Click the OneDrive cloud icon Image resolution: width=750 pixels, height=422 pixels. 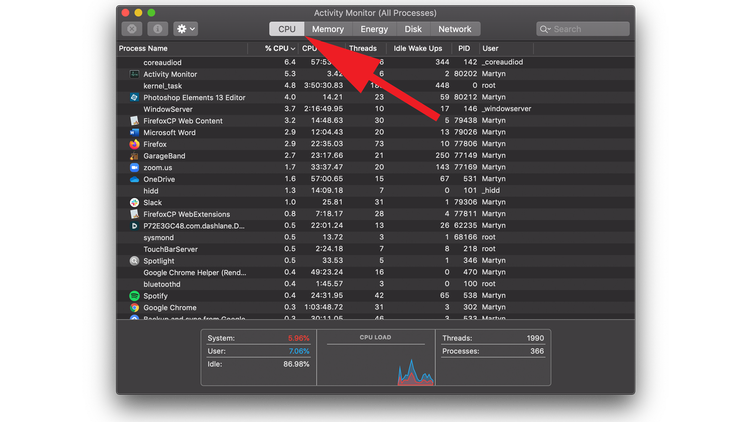click(134, 179)
